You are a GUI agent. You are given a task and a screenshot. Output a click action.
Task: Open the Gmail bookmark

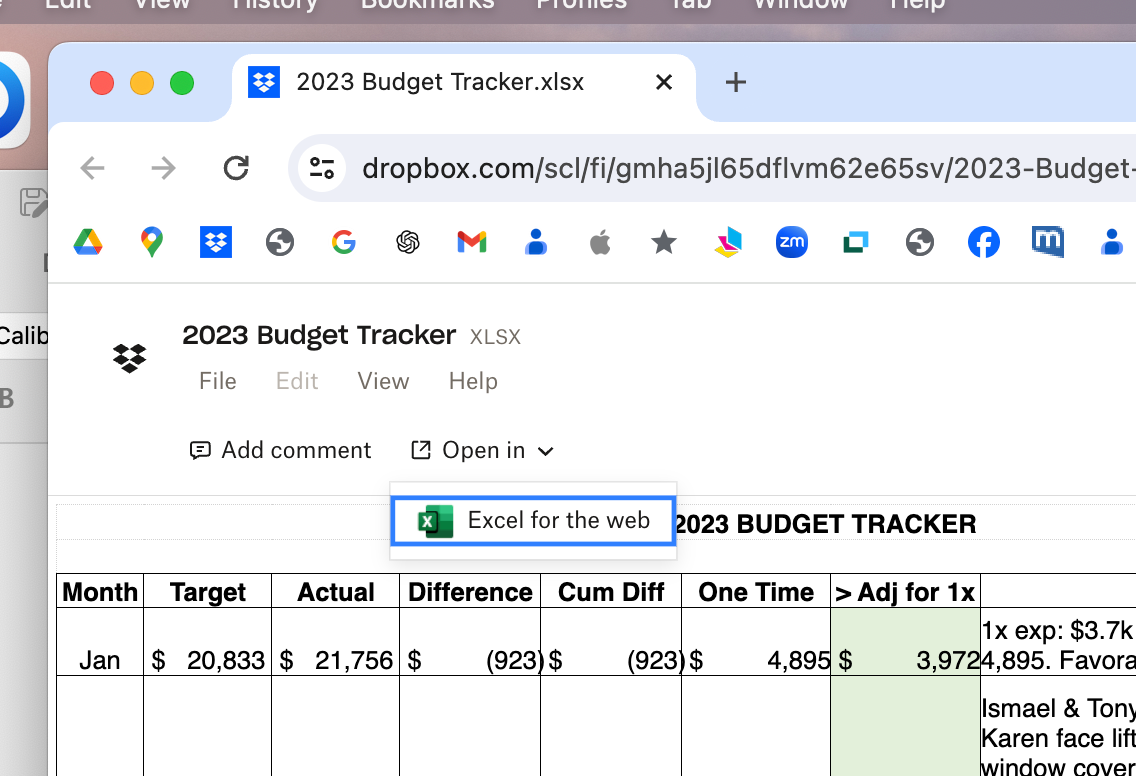tap(471, 242)
